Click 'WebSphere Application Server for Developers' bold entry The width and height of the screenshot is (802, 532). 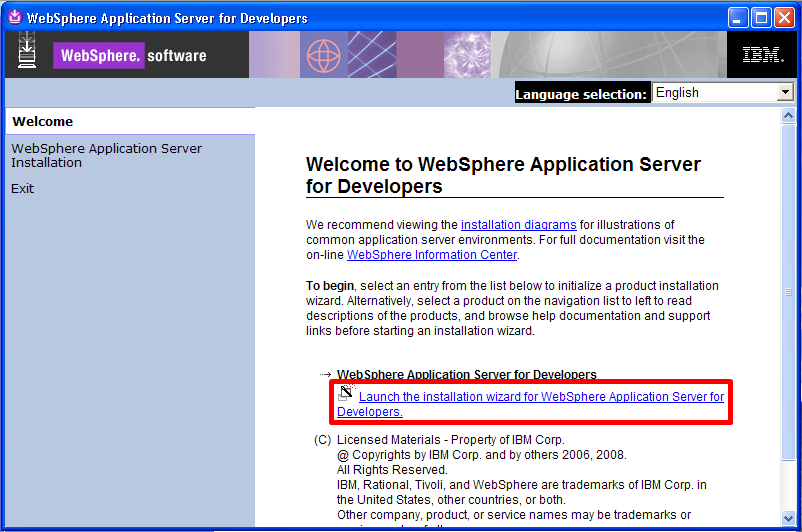click(x=466, y=374)
